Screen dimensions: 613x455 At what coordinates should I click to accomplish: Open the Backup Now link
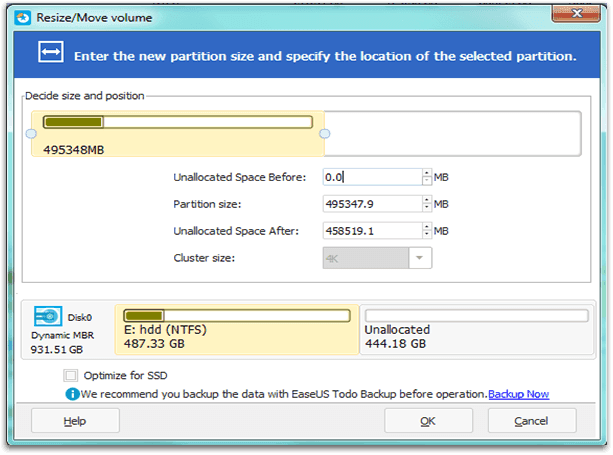click(x=518, y=394)
